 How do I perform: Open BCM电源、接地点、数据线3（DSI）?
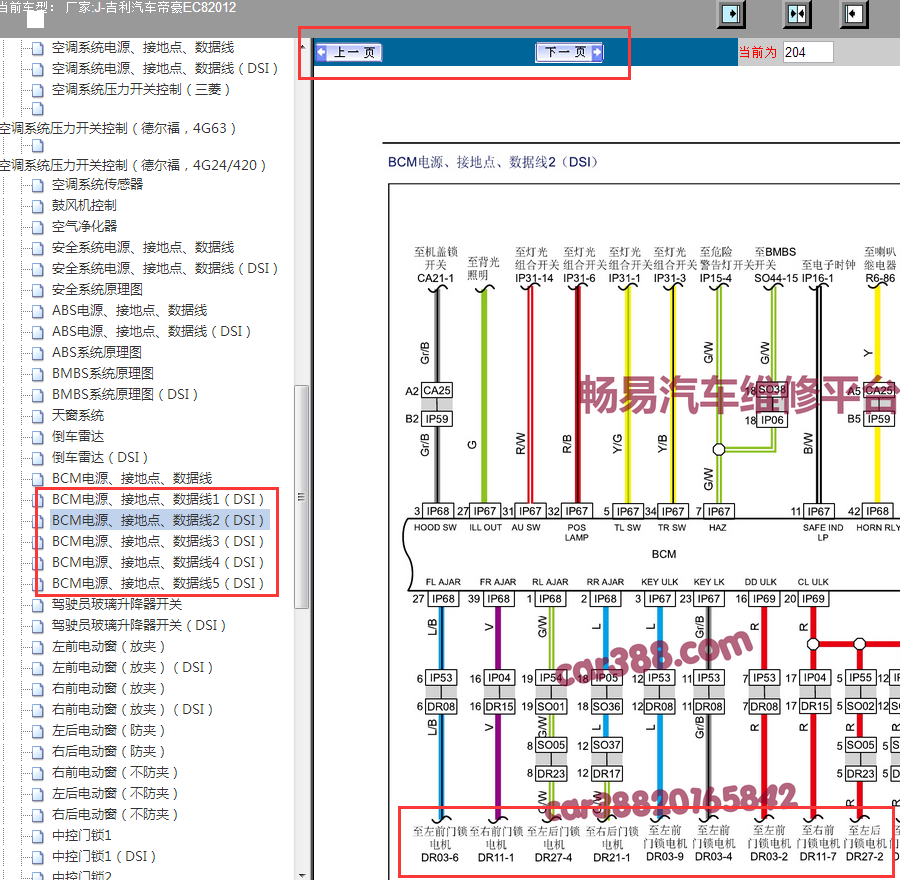click(x=158, y=542)
